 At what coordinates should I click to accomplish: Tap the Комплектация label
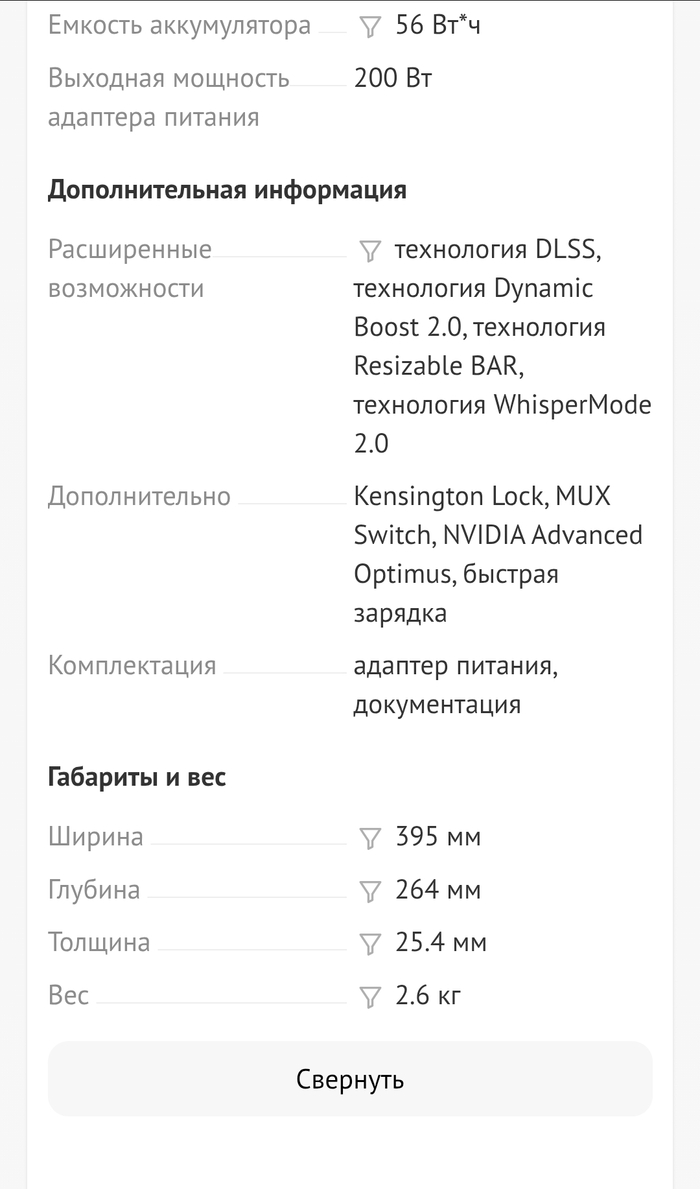132,666
